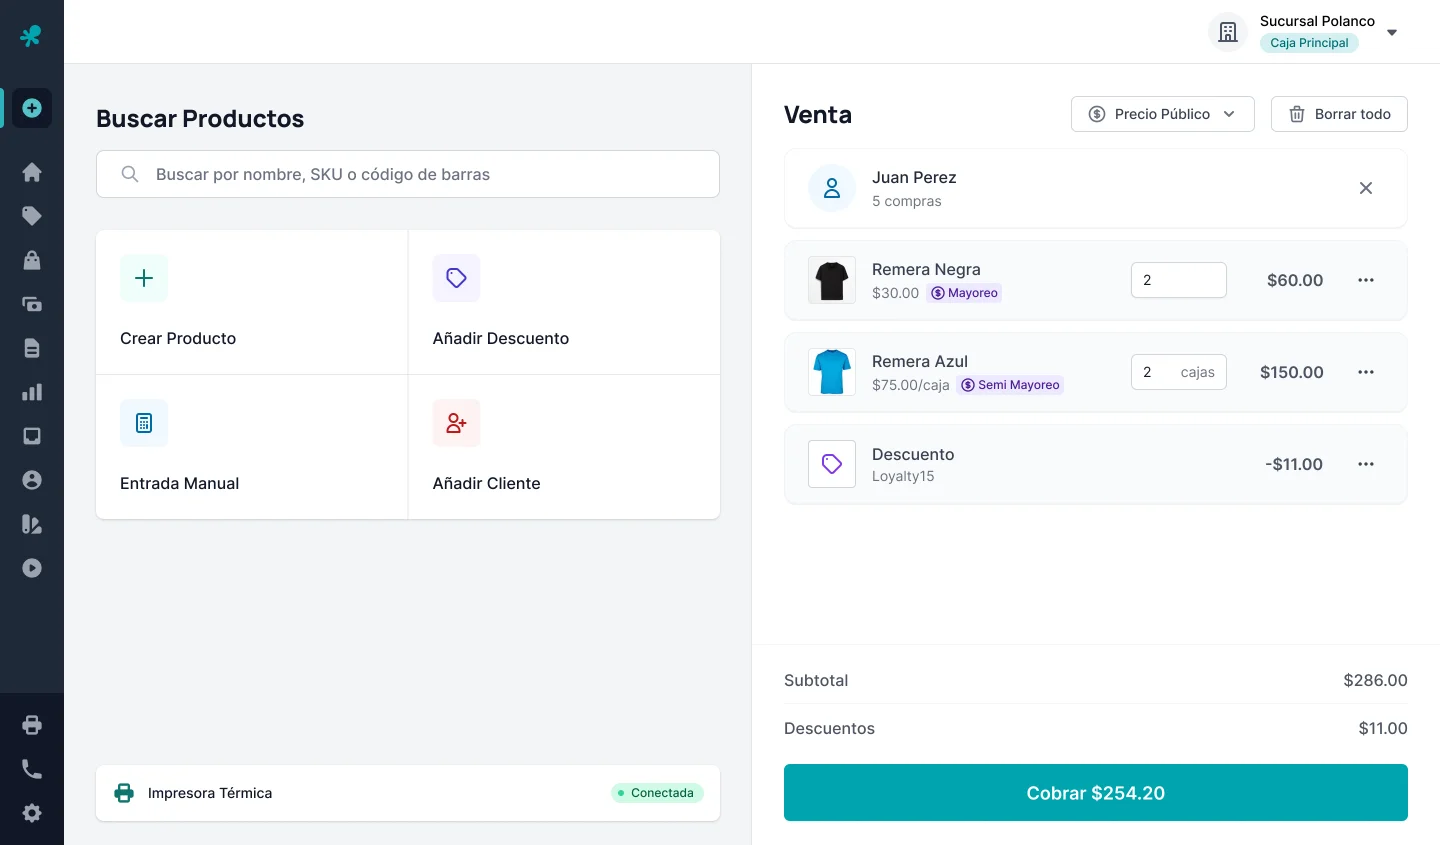Click the Subtotal amount $286.00
Screen dimensions: 1440x845
(1375, 680)
